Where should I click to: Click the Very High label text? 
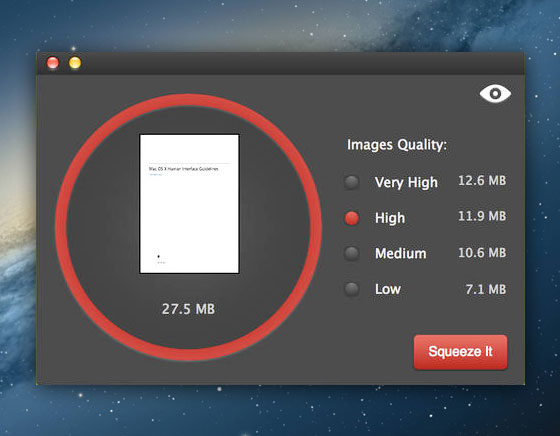[406, 183]
